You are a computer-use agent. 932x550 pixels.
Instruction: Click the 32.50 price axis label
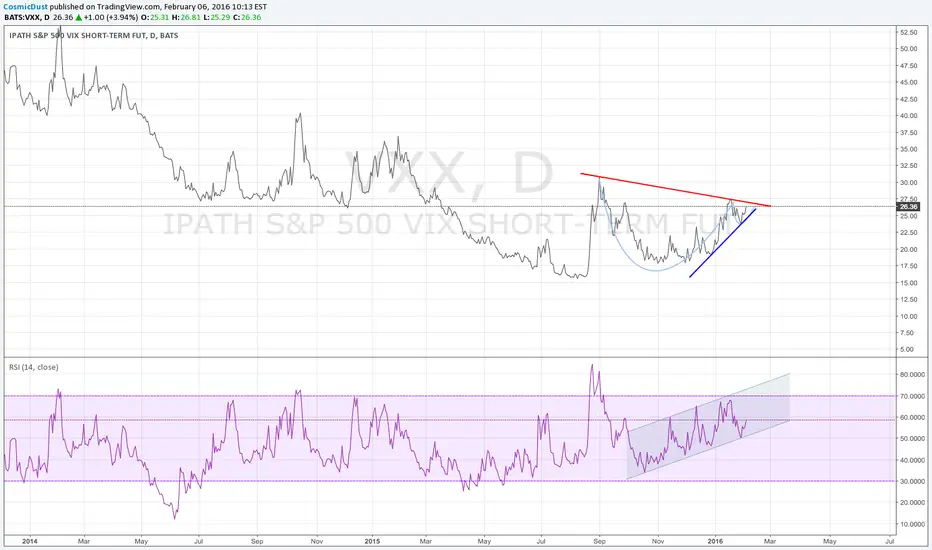[x=908, y=166]
